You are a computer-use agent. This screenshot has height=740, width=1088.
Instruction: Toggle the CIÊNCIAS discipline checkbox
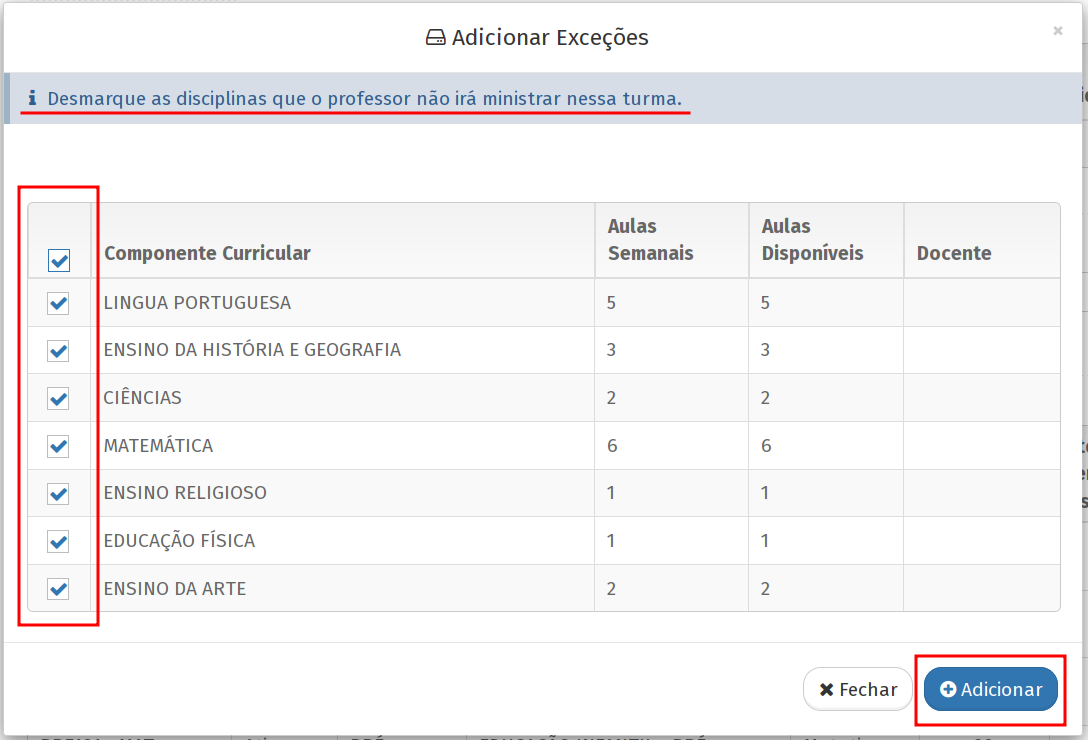(58, 399)
